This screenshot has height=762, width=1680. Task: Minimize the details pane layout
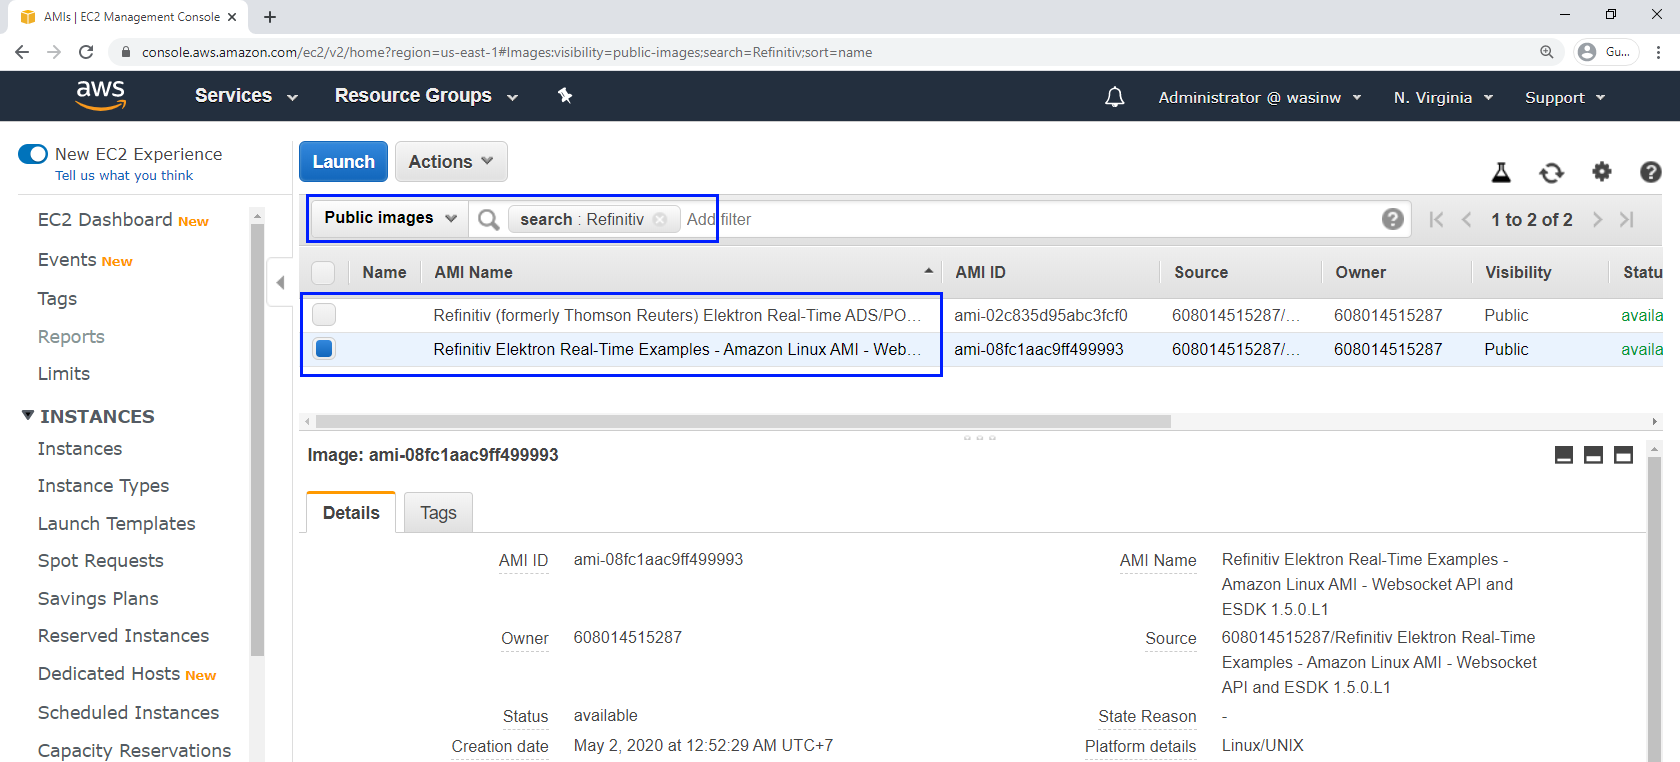point(1564,455)
